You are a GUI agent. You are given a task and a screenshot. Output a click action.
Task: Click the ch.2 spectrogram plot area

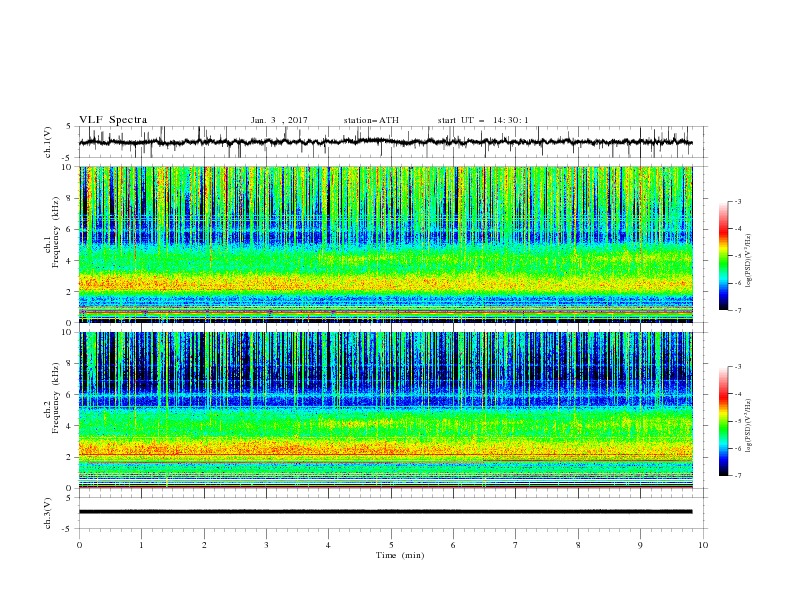pyautogui.click(x=386, y=410)
